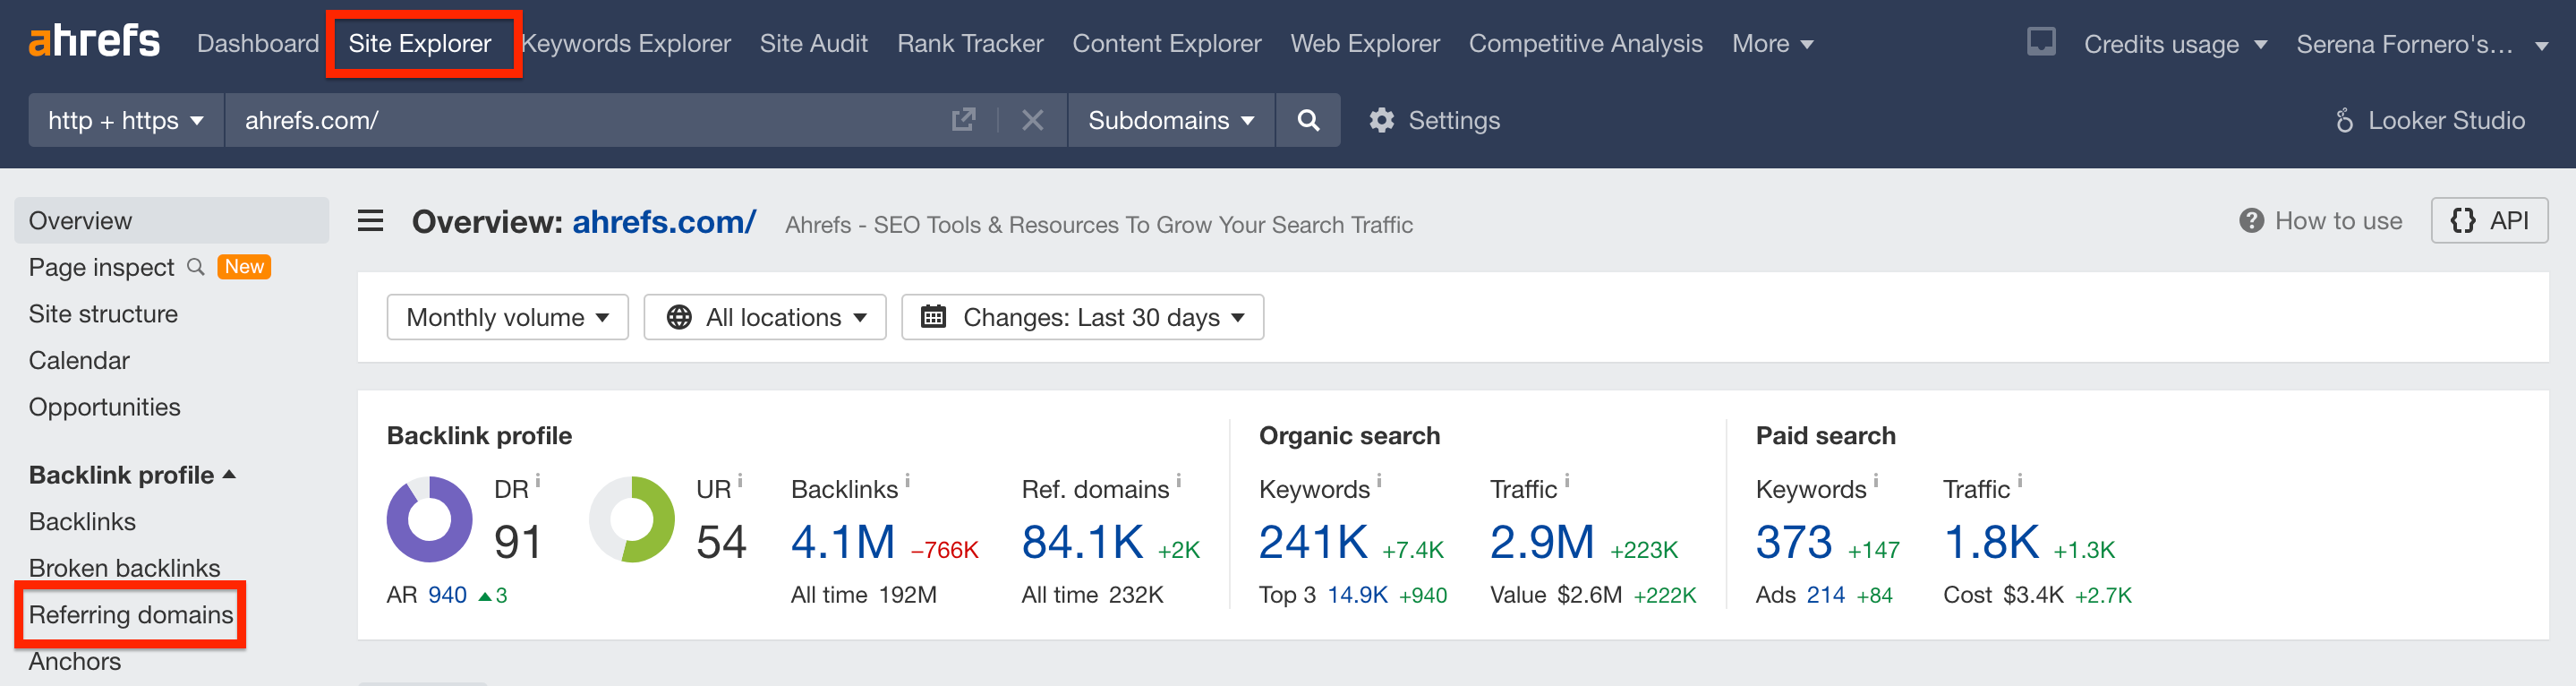Click the API button
This screenshot has height=686, width=2576.
(2489, 221)
